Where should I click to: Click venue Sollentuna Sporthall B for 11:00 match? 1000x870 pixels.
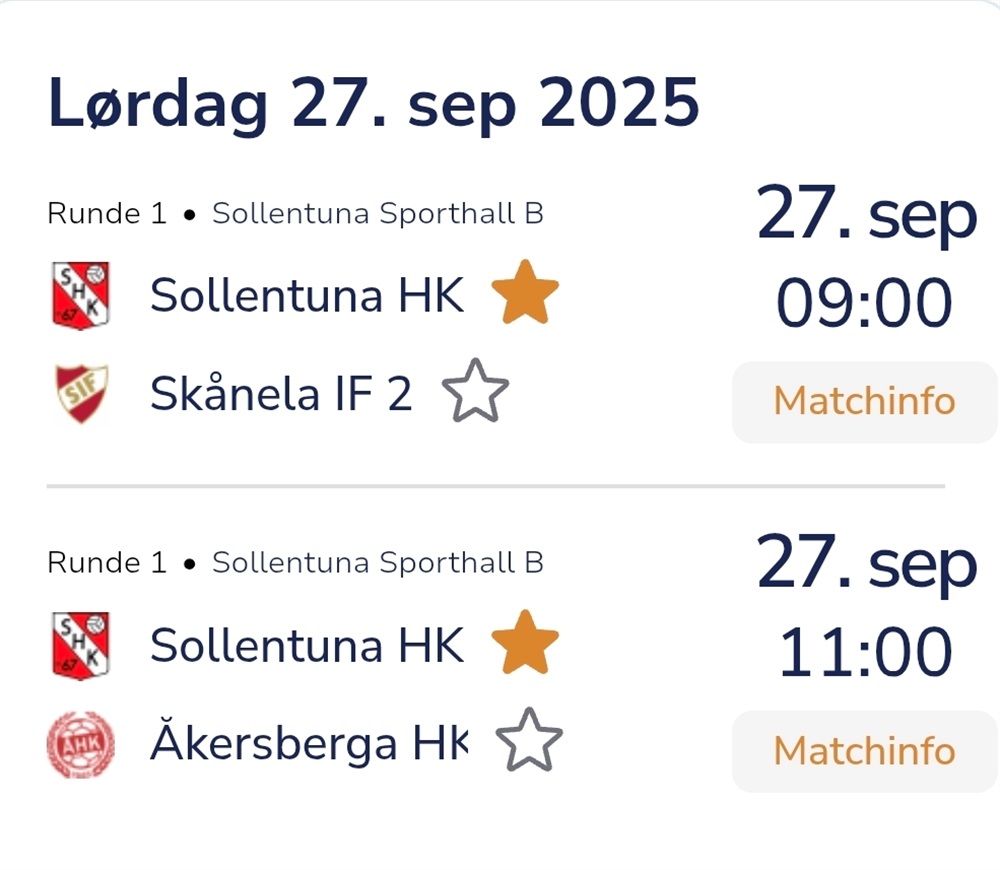[378, 563]
